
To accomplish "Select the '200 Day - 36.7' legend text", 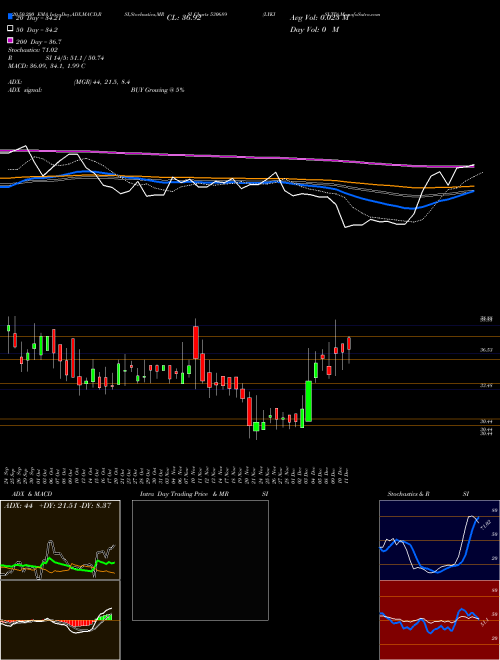I will (x=39, y=42).
